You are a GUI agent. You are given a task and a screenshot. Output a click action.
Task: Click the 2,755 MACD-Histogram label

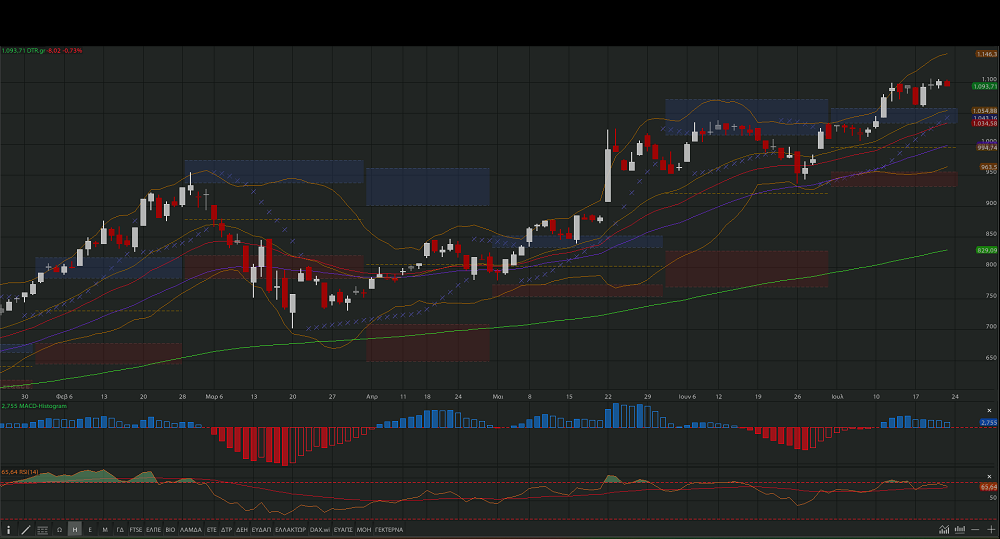tap(34, 406)
